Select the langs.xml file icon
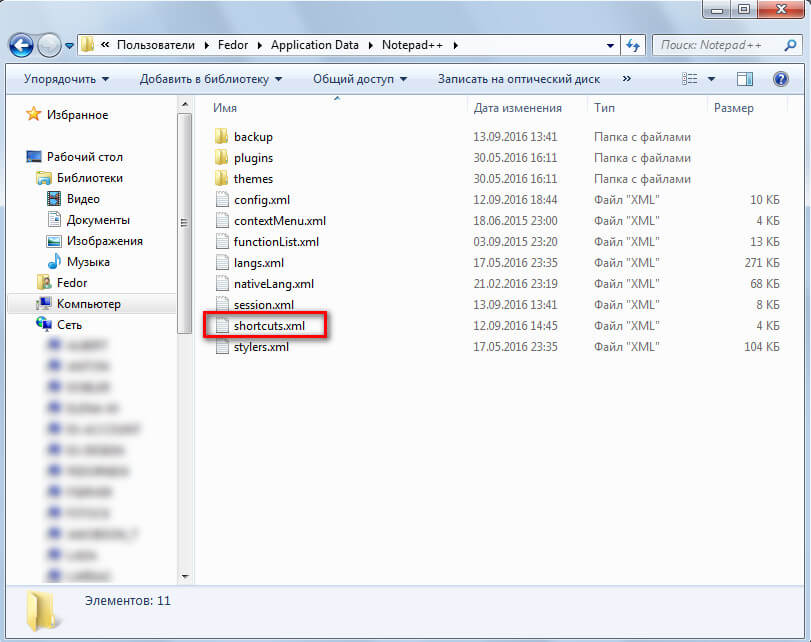Screen dimensions: 811x642 [222, 263]
